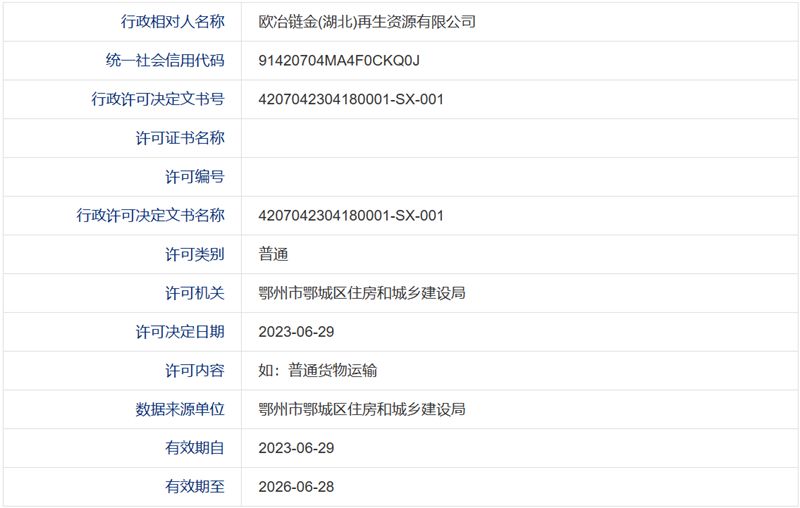
Task: Select the 许可决定日期 value 2023-06-29
Action: pyautogui.click(x=296, y=332)
